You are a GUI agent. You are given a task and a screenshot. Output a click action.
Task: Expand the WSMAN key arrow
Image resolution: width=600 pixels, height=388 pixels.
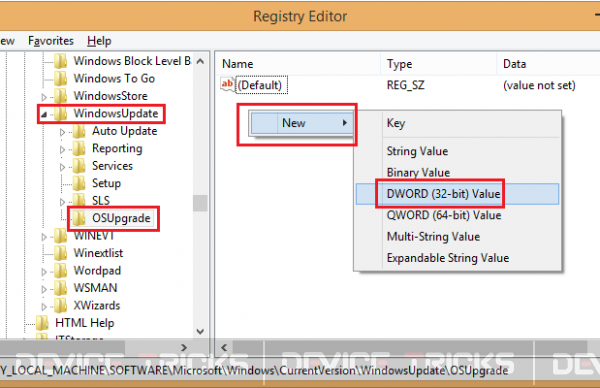pyautogui.click(x=44, y=289)
